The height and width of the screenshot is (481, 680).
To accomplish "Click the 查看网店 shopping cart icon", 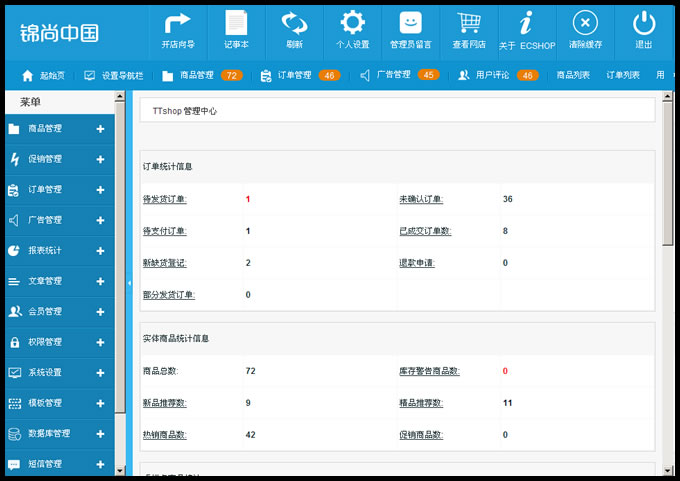I will click(x=469, y=23).
